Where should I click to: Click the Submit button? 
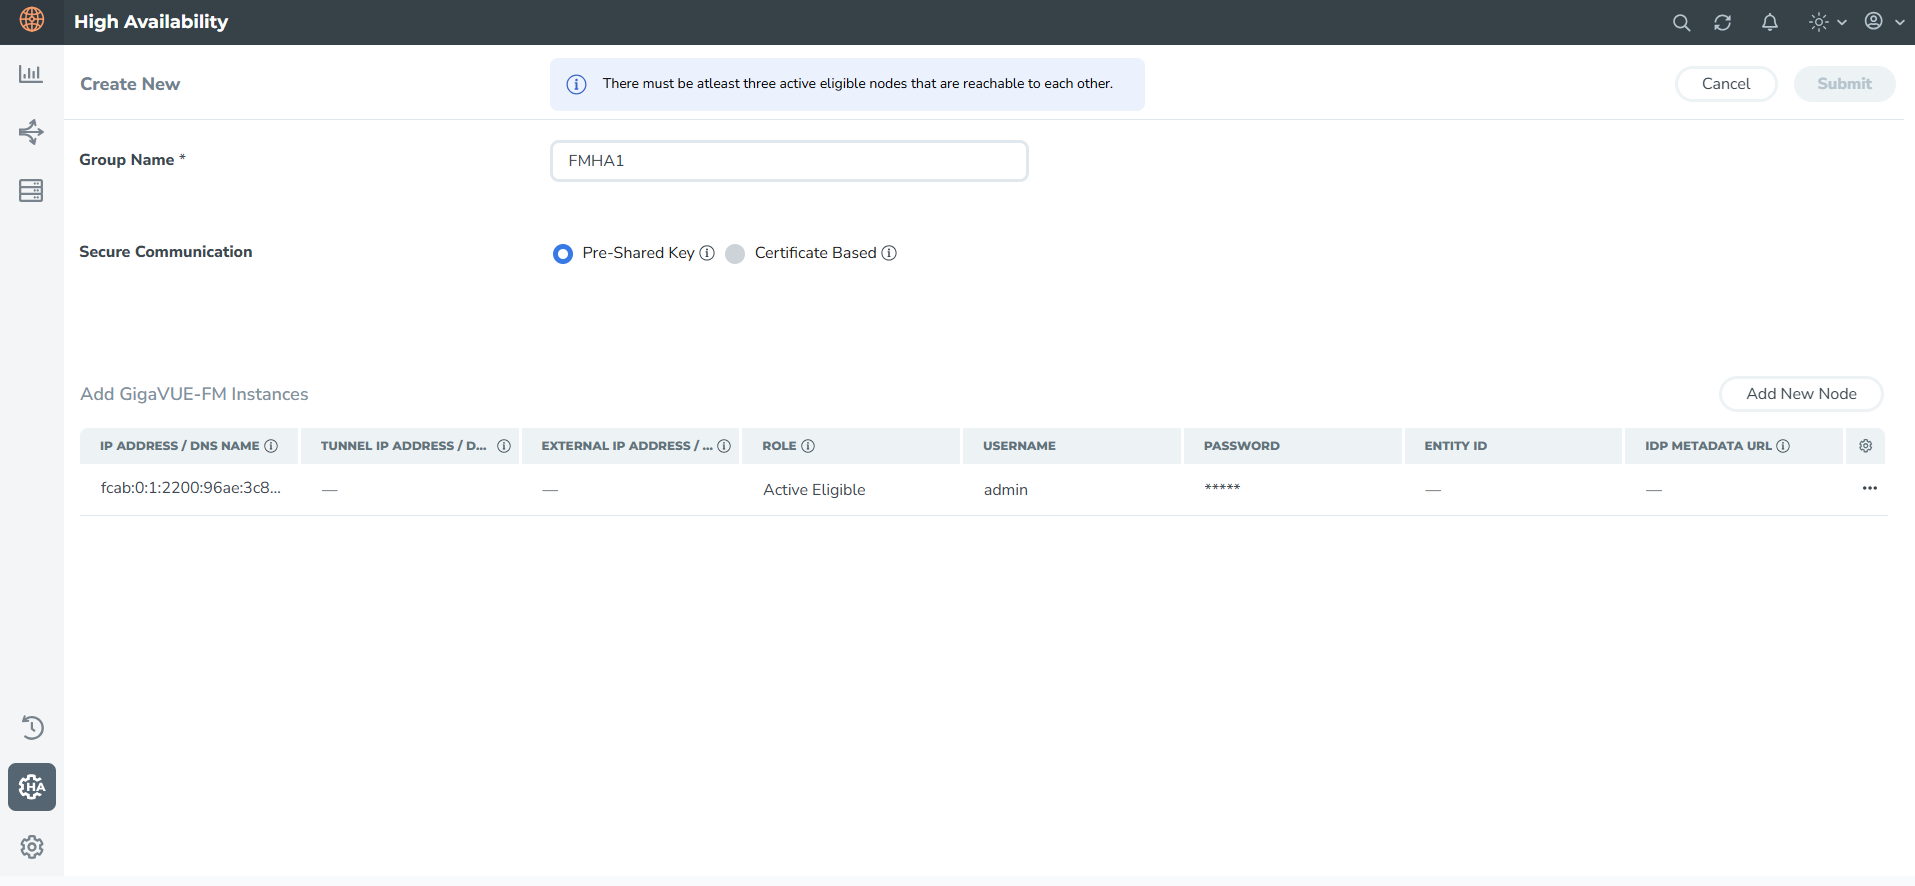click(x=1843, y=84)
